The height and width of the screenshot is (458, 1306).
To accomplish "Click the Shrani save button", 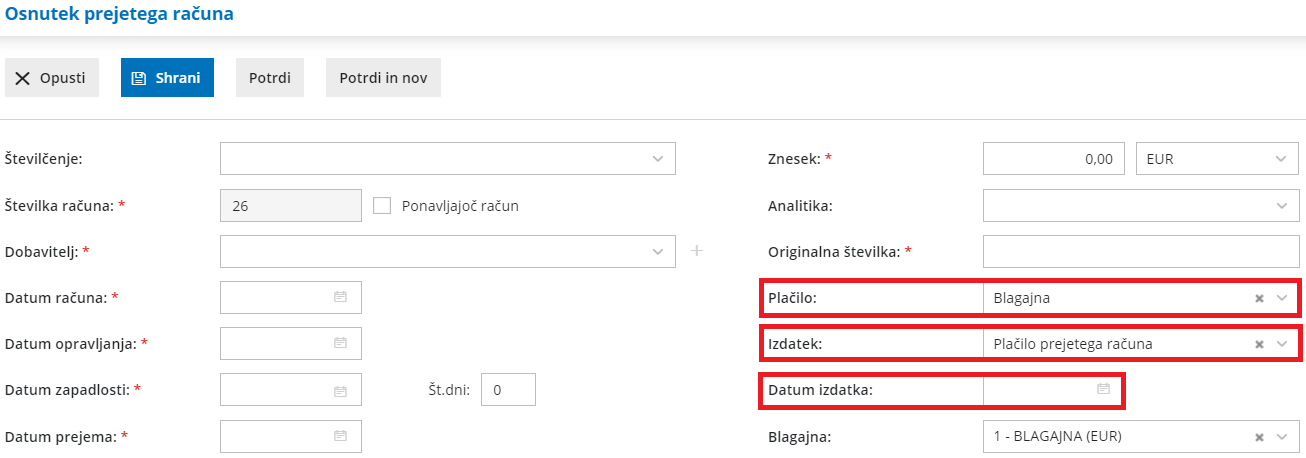I will click(167, 78).
